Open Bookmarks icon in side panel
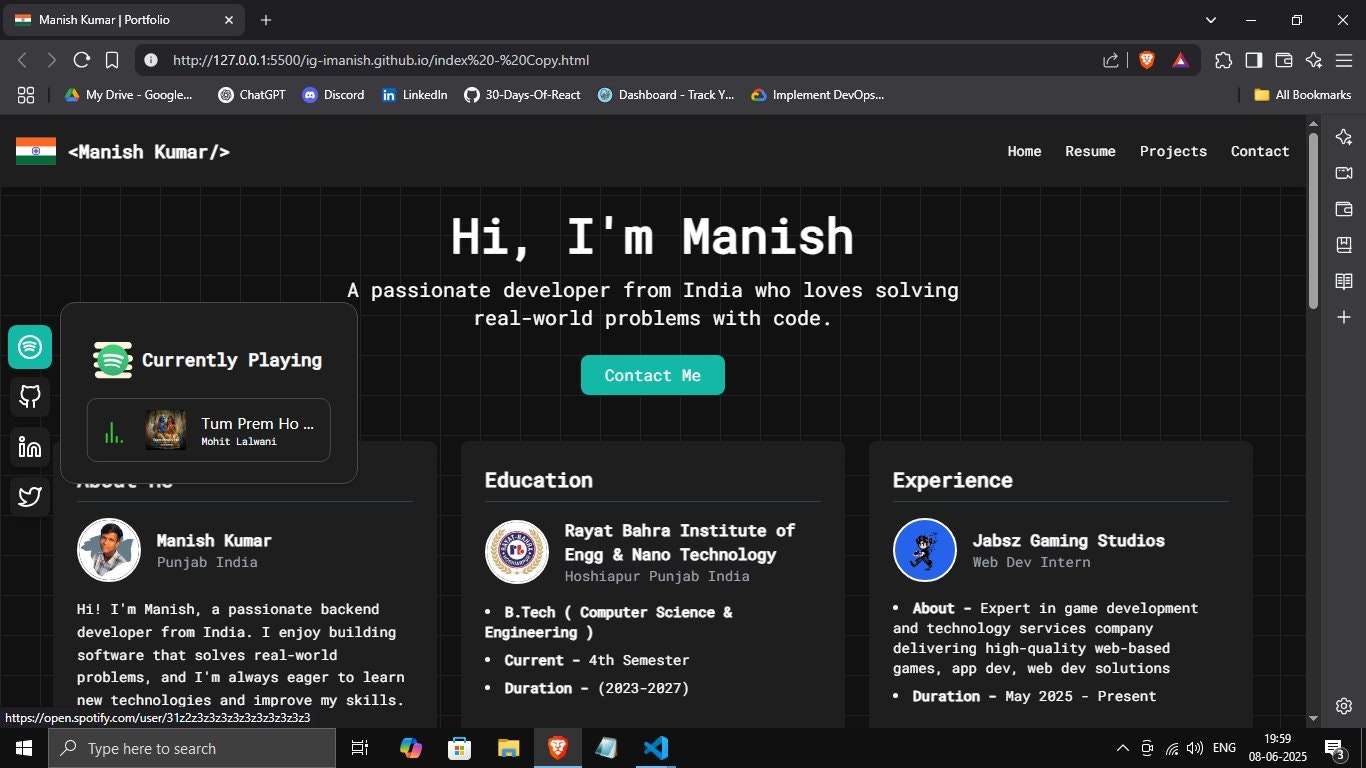Image resolution: width=1366 pixels, height=768 pixels. pyautogui.click(x=1344, y=245)
